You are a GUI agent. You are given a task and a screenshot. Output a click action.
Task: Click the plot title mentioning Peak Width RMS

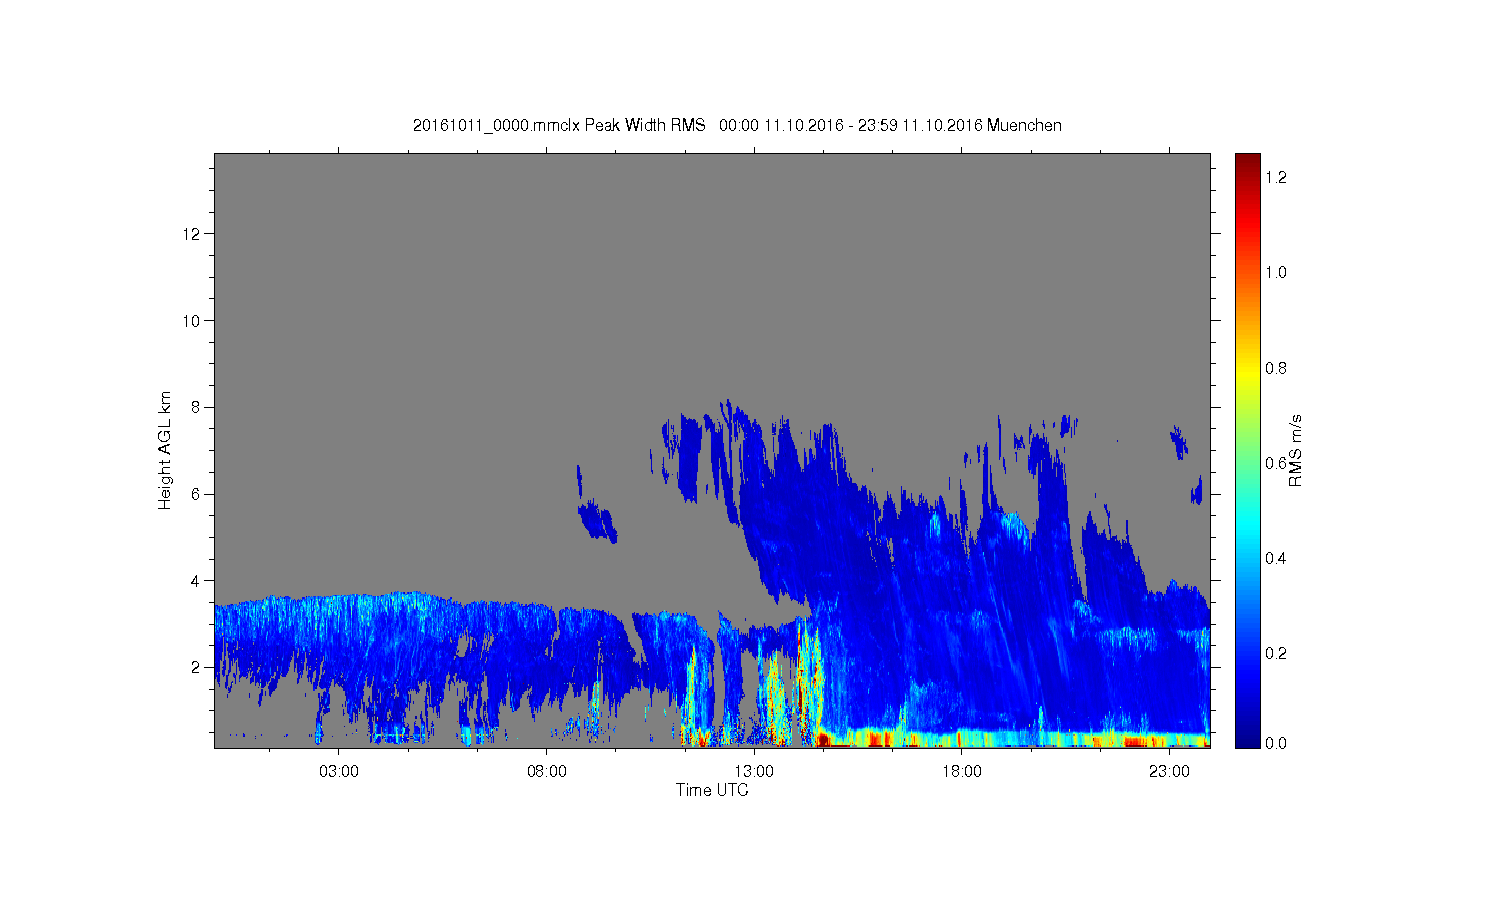[737, 125]
